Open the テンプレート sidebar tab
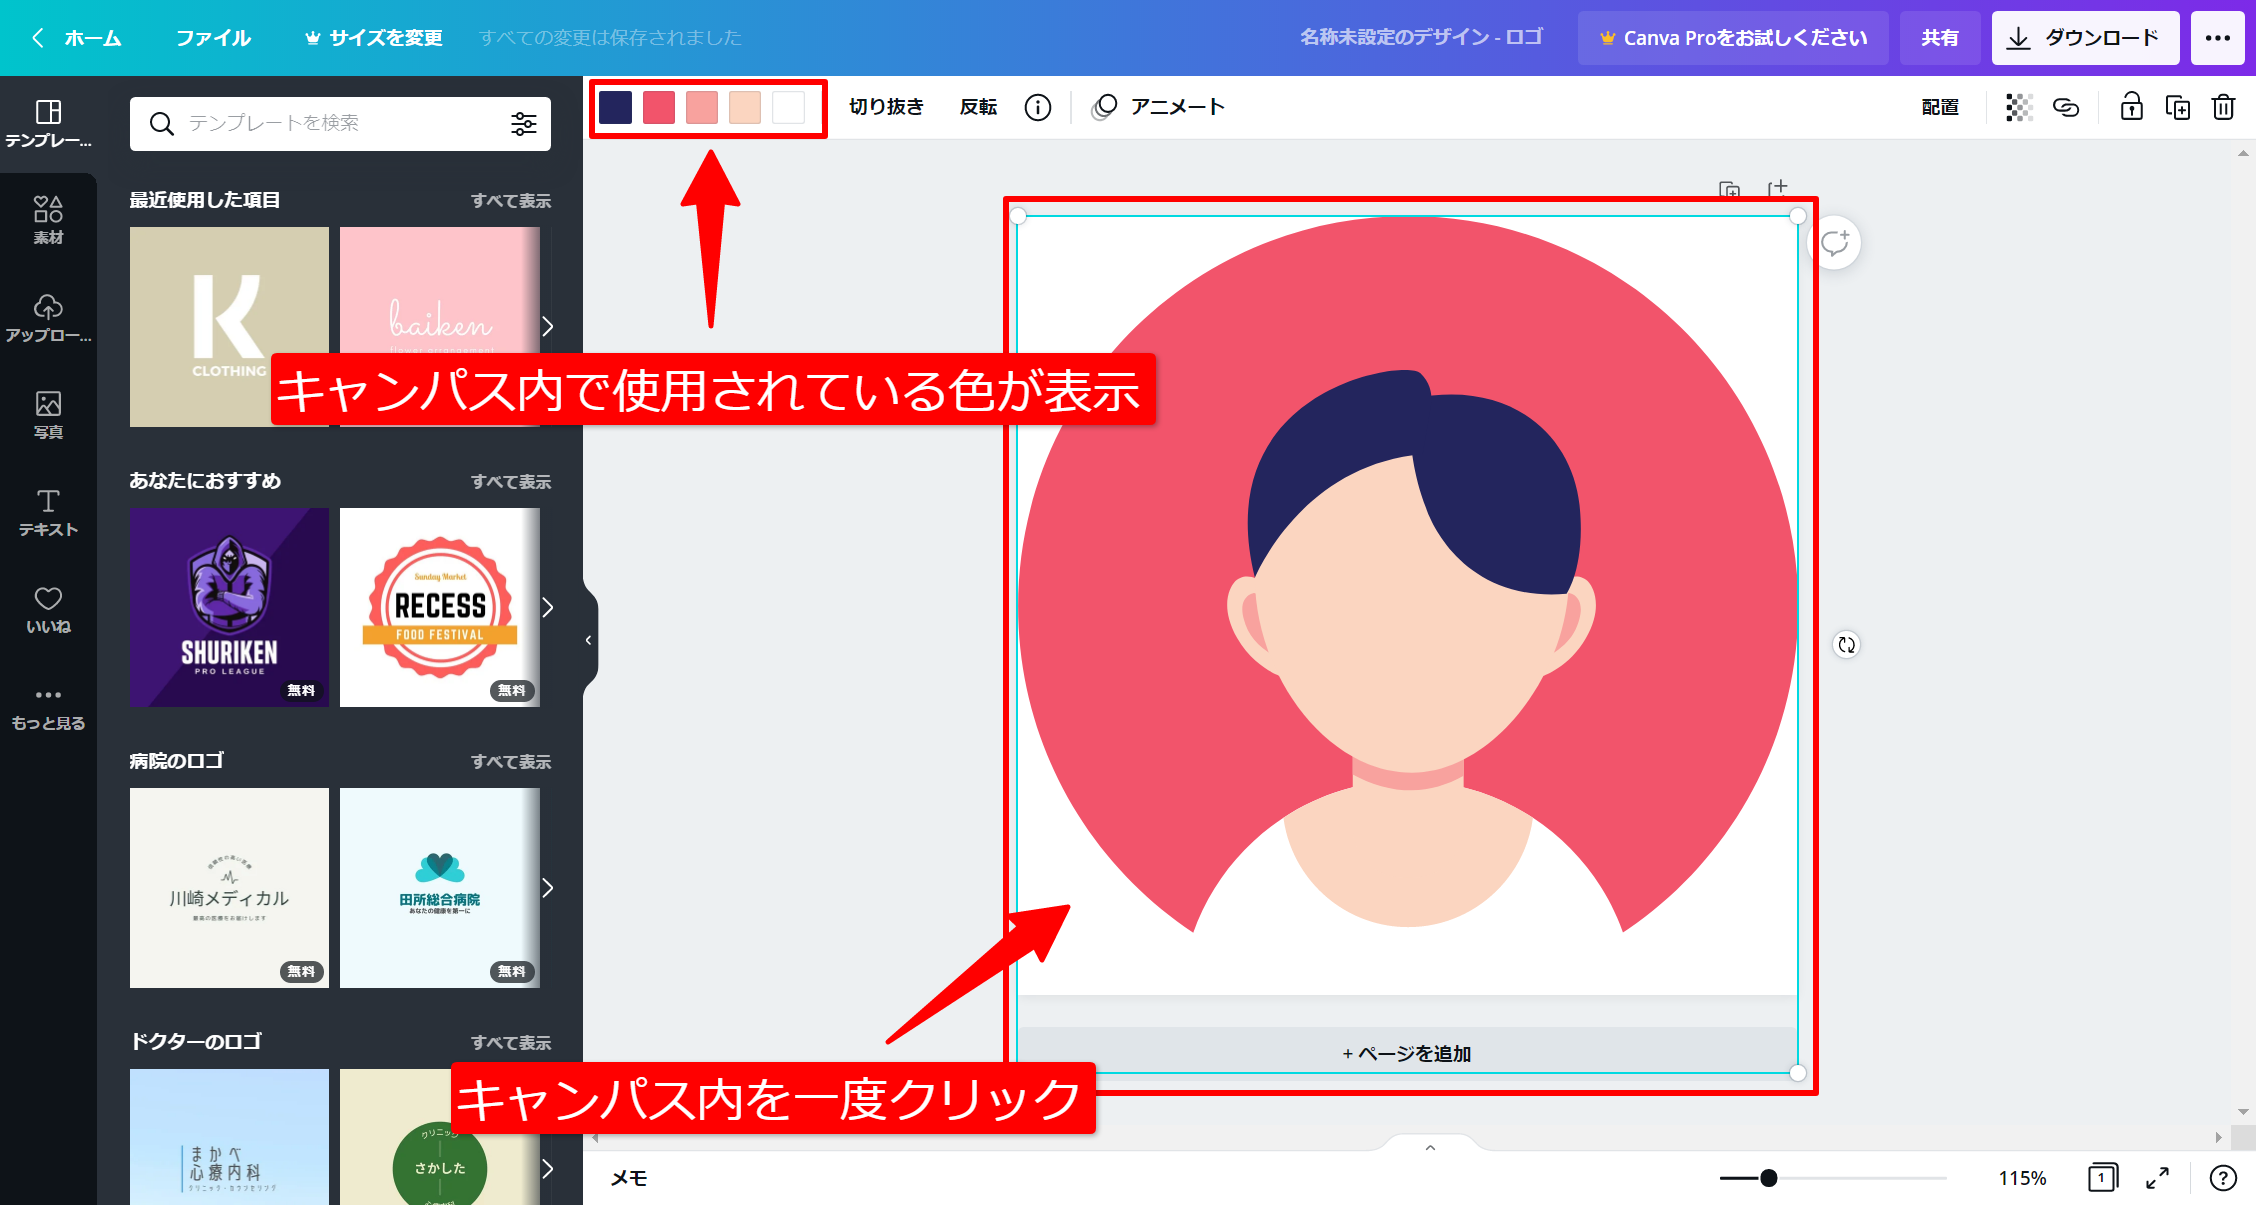 48,124
